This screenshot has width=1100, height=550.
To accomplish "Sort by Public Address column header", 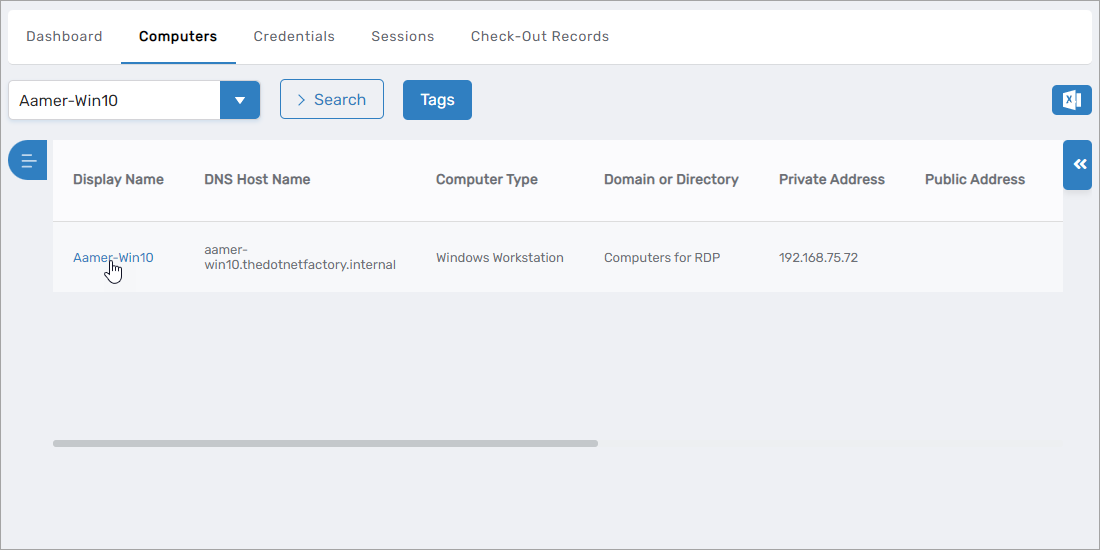I will (974, 180).
